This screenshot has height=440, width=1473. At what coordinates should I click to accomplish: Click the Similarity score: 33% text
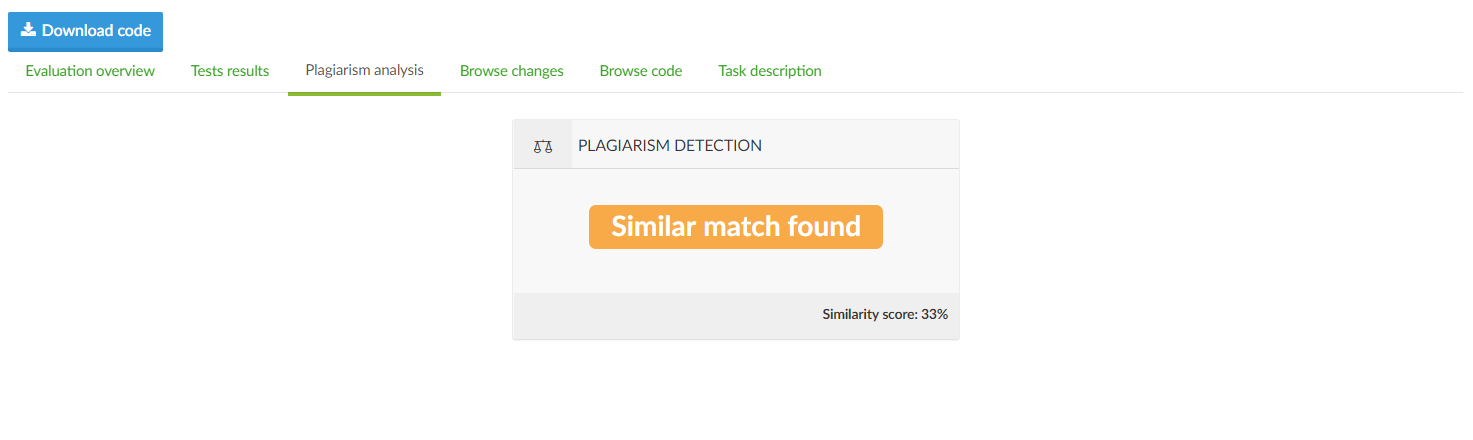(x=884, y=314)
